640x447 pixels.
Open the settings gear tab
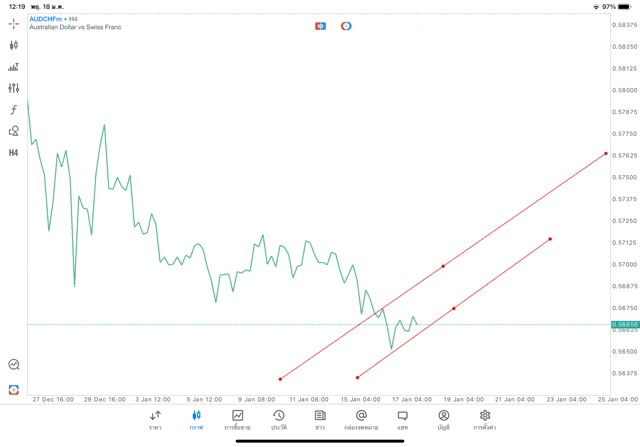pos(485,420)
